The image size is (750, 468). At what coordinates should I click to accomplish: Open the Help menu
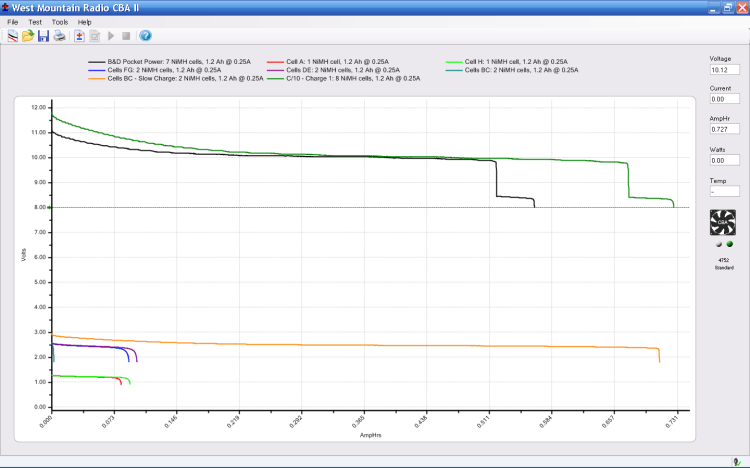(85, 21)
